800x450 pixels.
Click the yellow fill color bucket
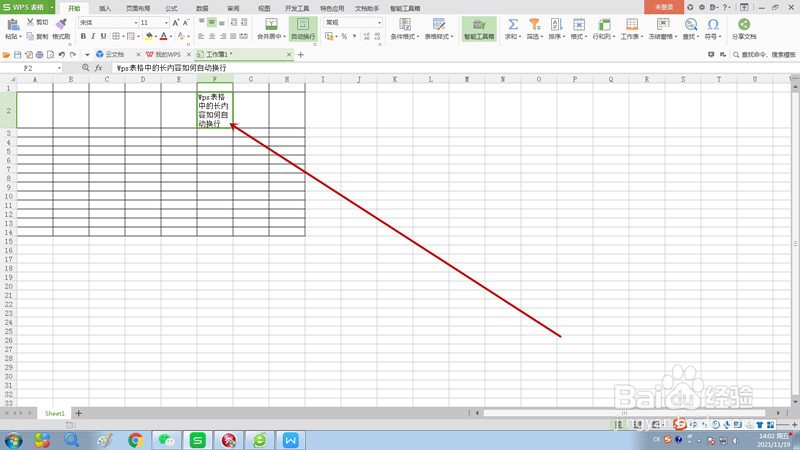click(149, 36)
